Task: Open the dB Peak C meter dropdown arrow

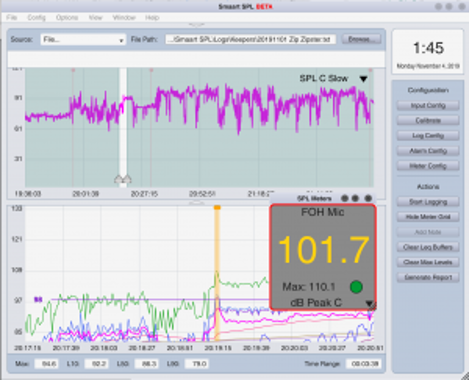Action: 369,303
